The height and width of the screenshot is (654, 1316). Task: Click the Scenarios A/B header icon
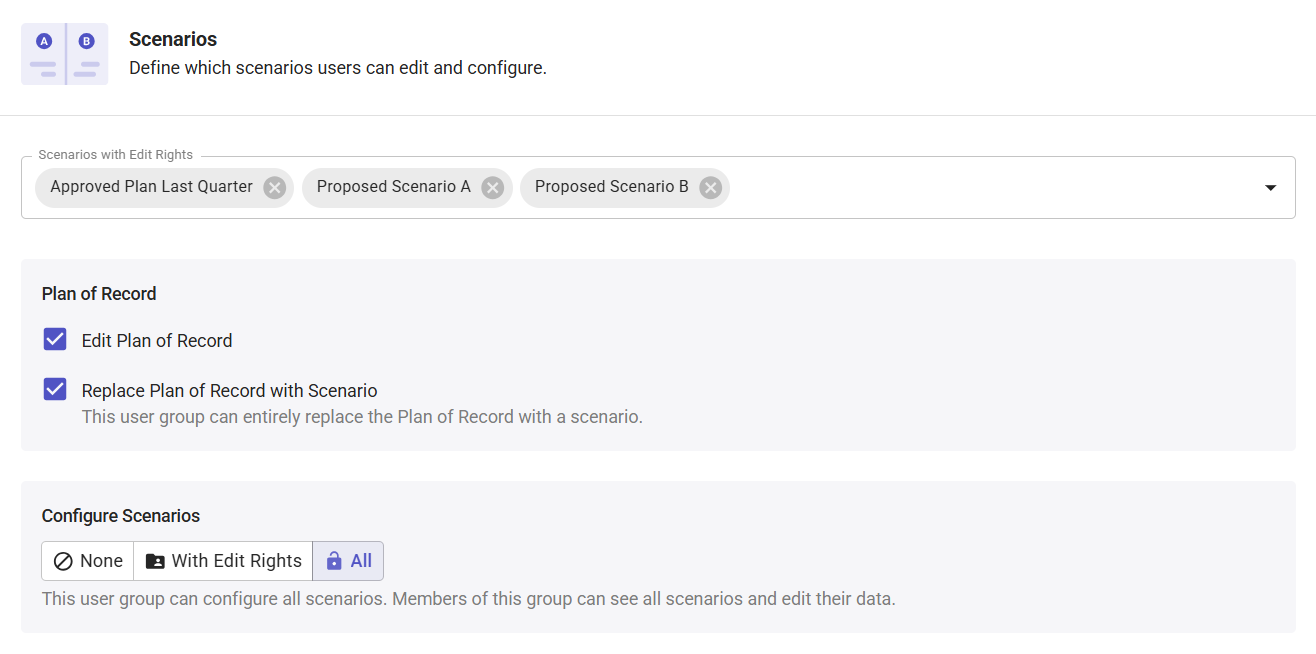pyautogui.click(x=65, y=54)
